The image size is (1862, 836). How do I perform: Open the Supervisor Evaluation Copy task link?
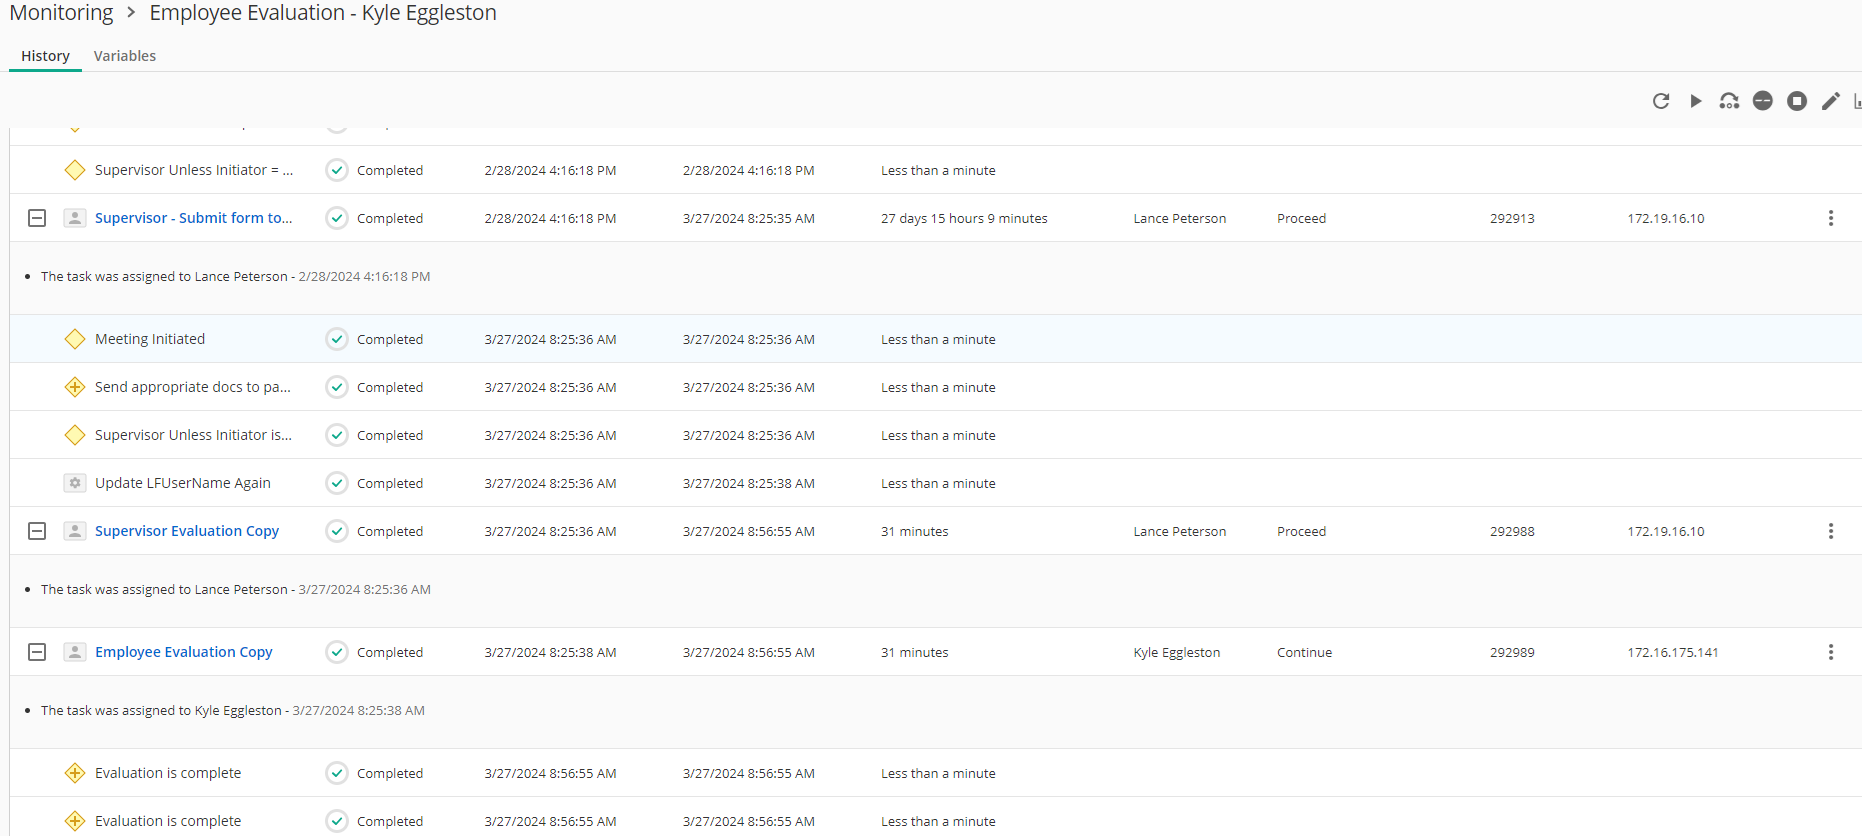pyautogui.click(x=187, y=531)
